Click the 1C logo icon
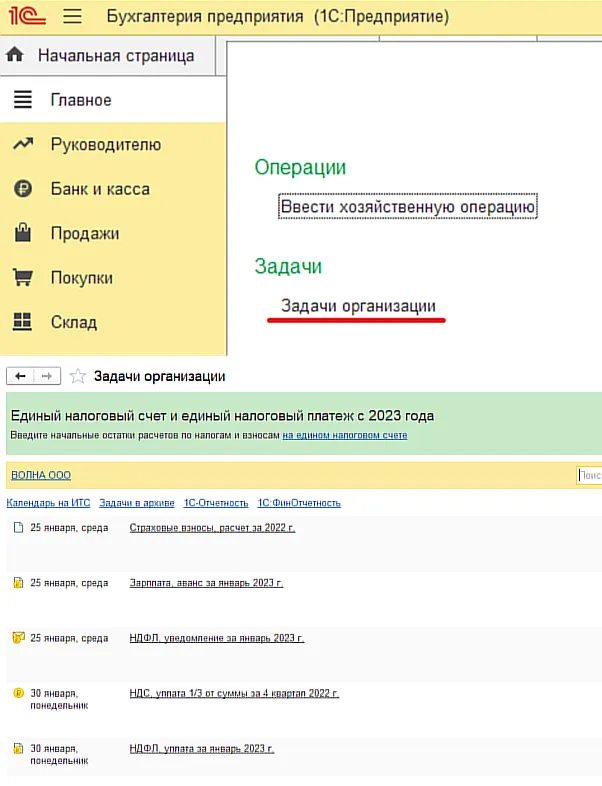The width and height of the screenshot is (602, 786). pyautogui.click(x=27, y=17)
